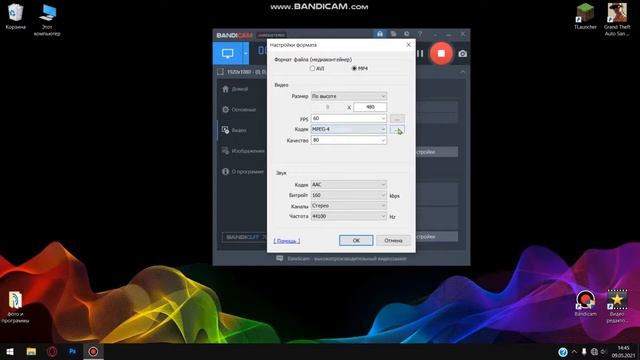
Task: Show hidden tray icons with the chevron
Action: tap(574, 352)
